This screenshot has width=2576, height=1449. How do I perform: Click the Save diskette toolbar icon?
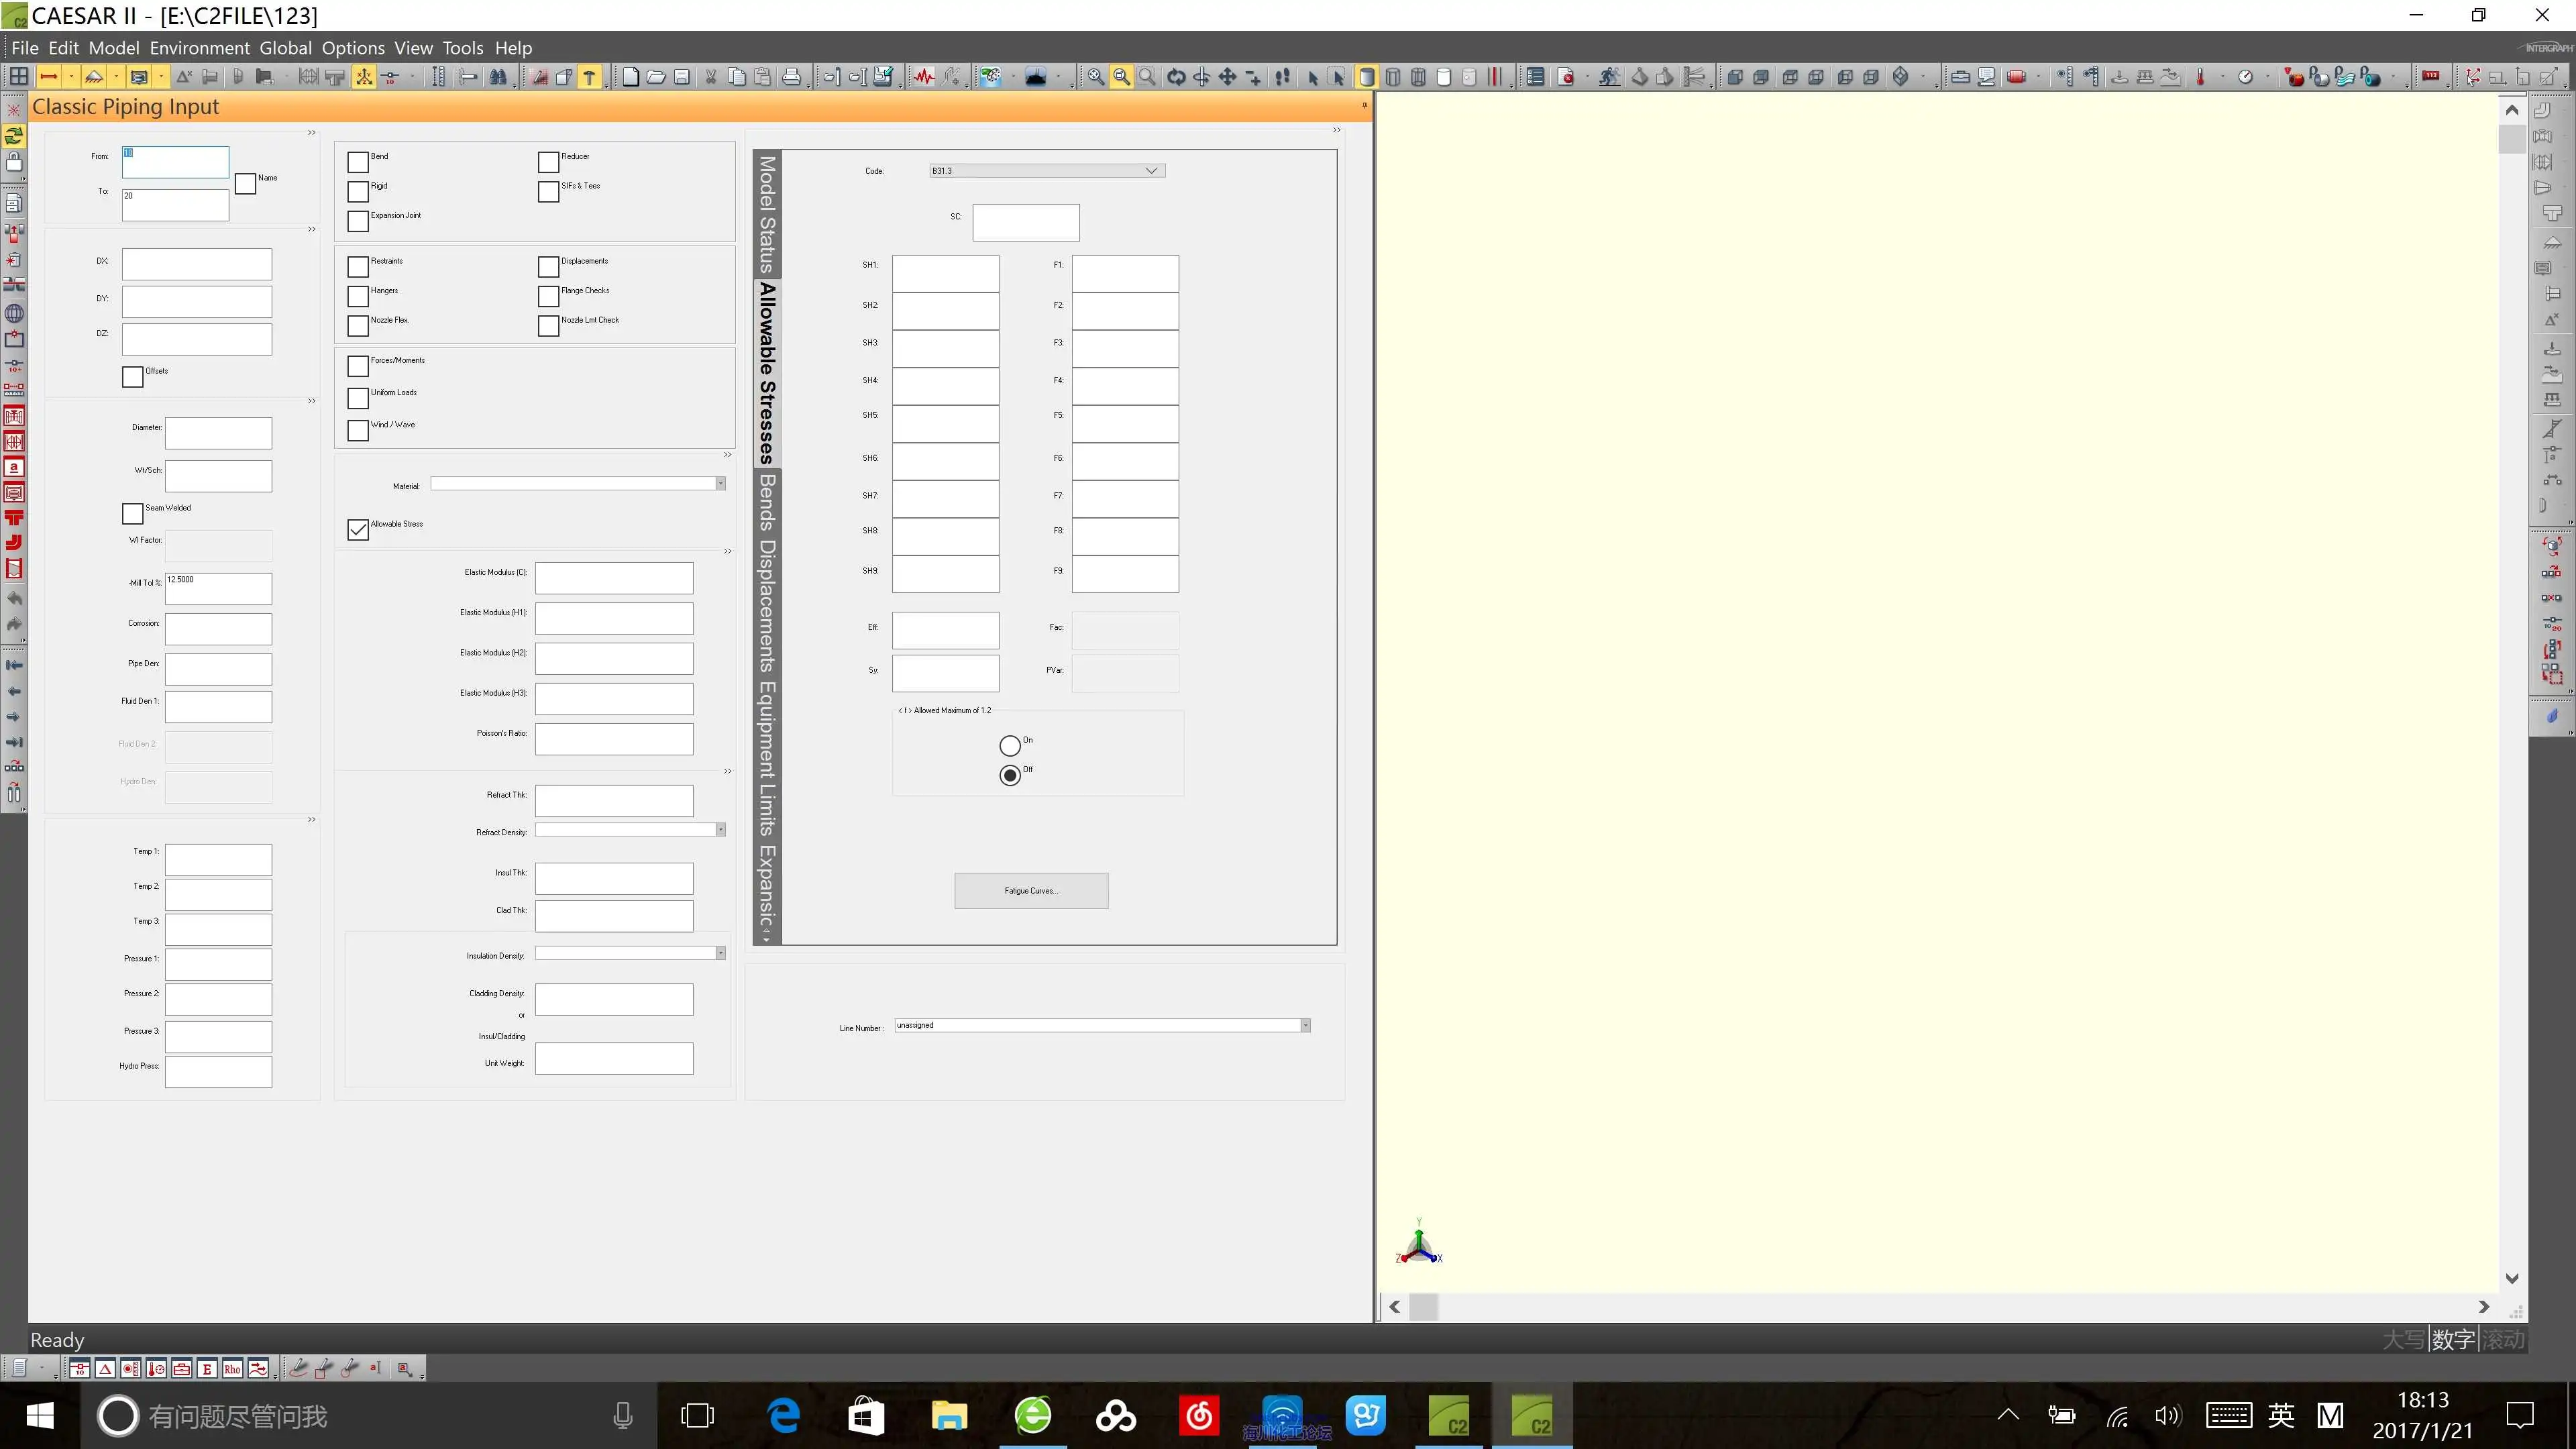(682, 77)
